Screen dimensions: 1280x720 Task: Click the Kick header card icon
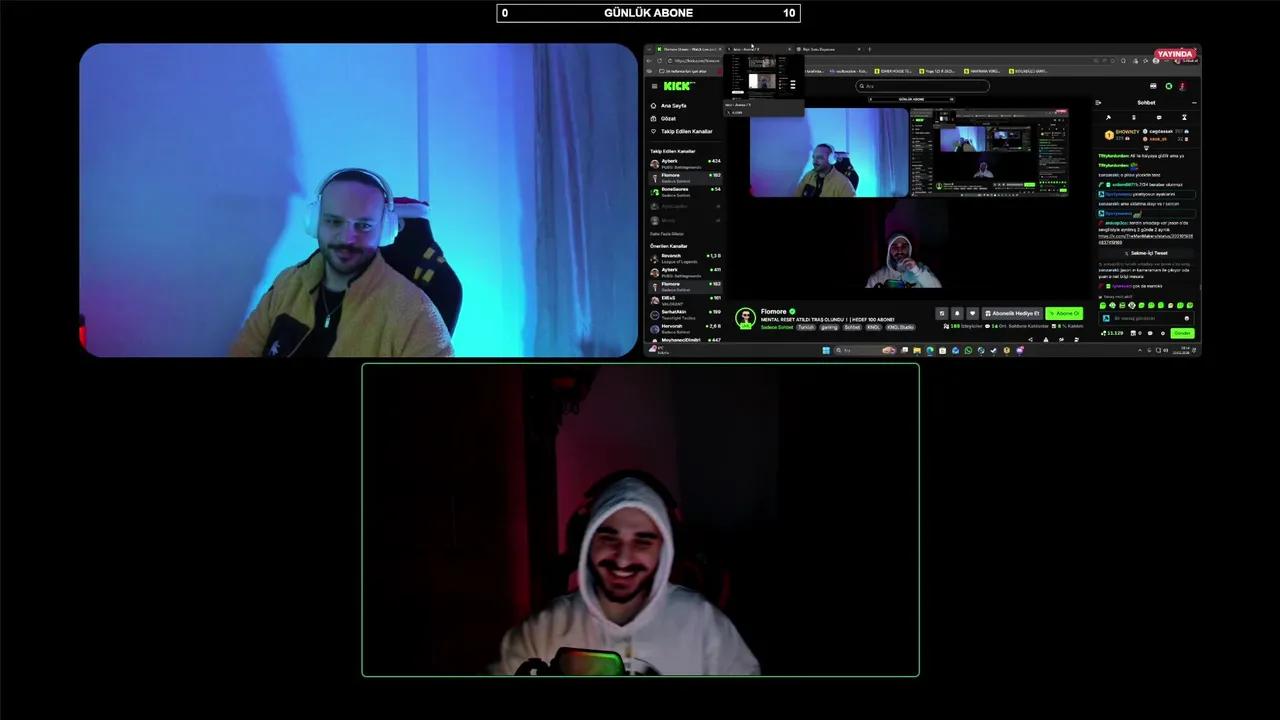1153,86
